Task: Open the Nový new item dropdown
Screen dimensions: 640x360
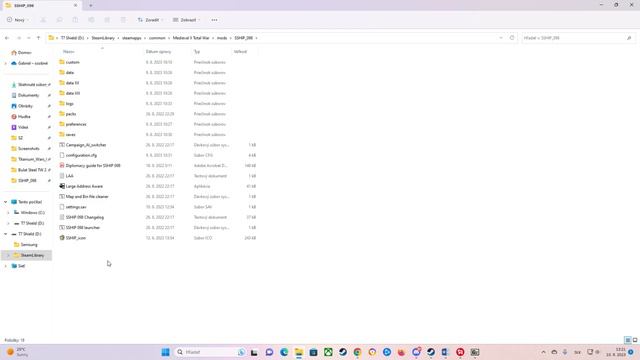Action: coord(18,20)
